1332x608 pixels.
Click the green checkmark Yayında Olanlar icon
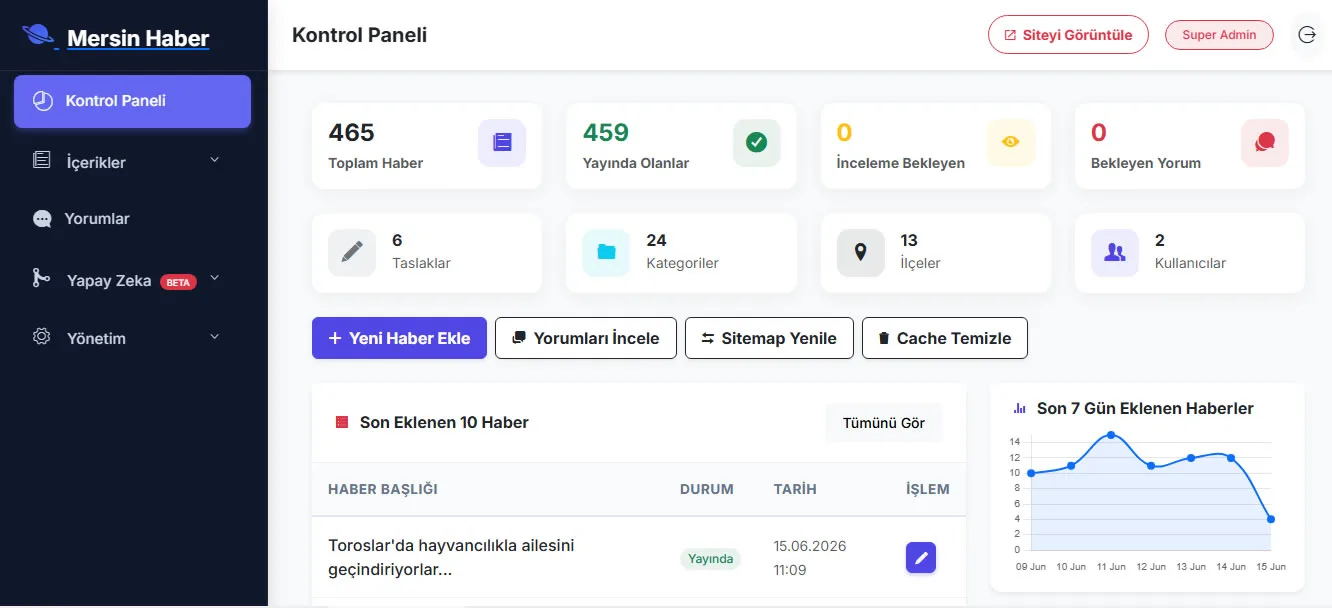[757, 143]
